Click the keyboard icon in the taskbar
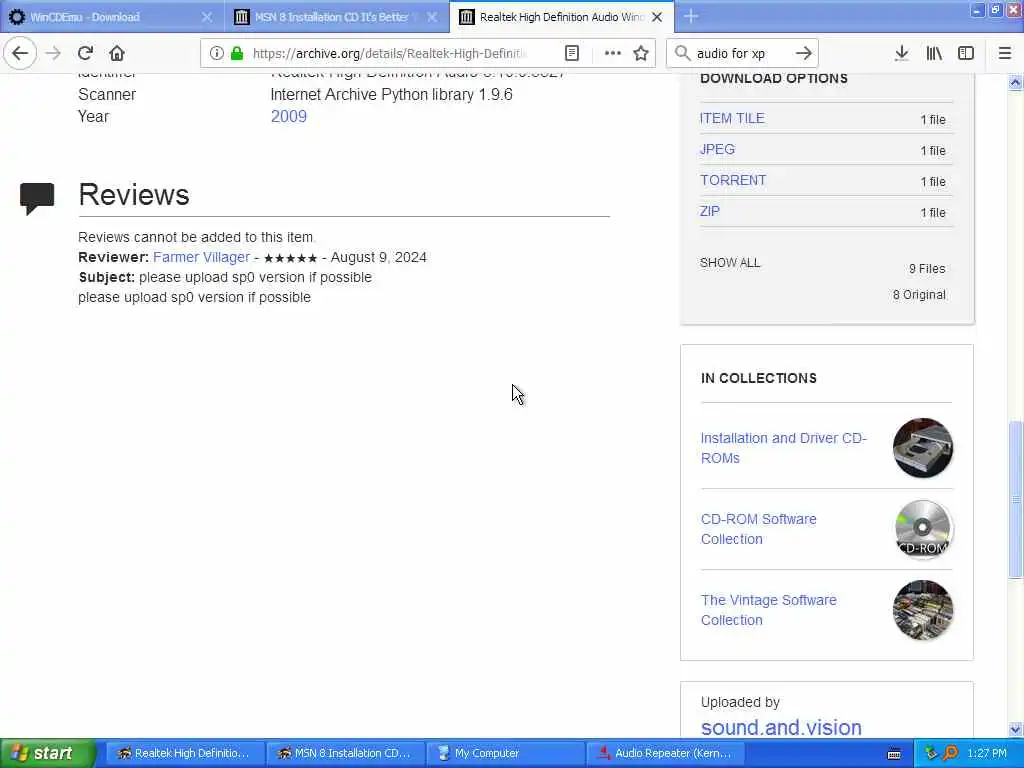Image resolution: width=1024 pixels, height=768 pixels. coord(894,754)
